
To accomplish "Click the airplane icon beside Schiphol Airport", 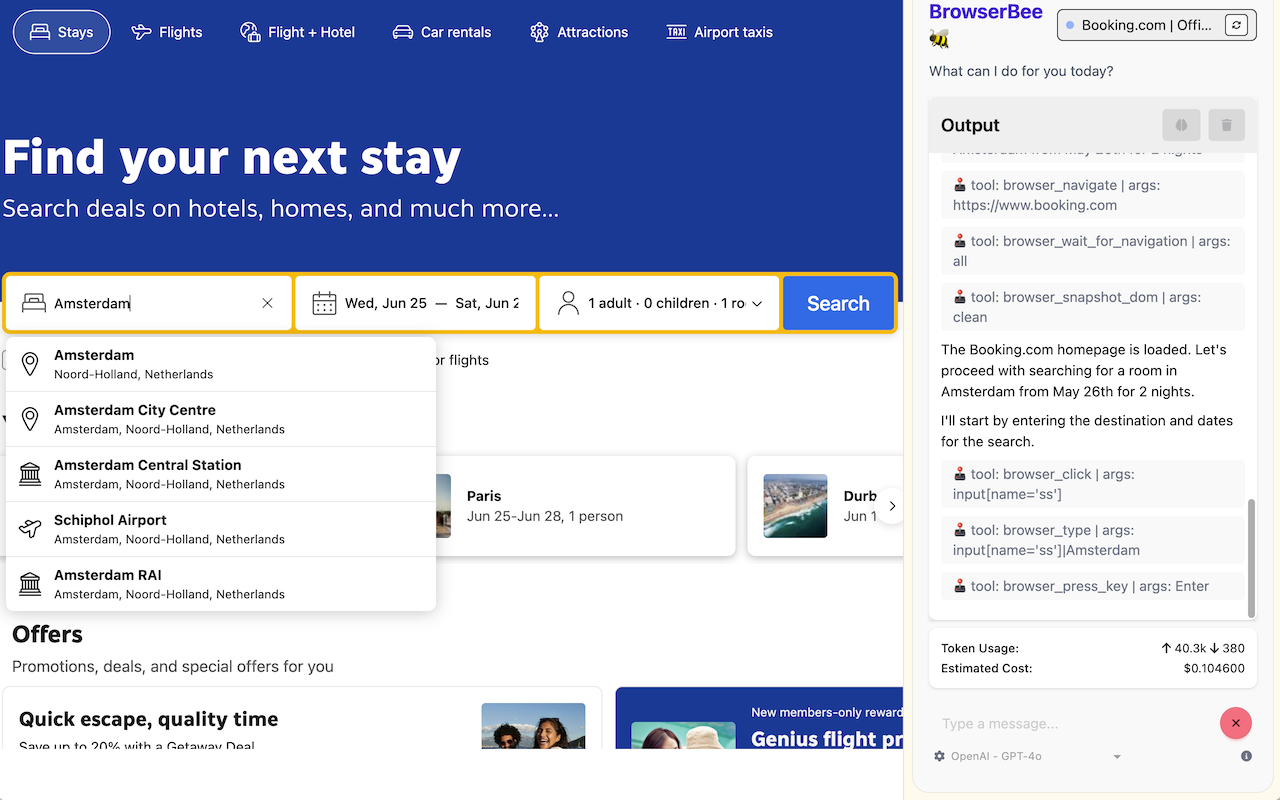I will 30,529.
